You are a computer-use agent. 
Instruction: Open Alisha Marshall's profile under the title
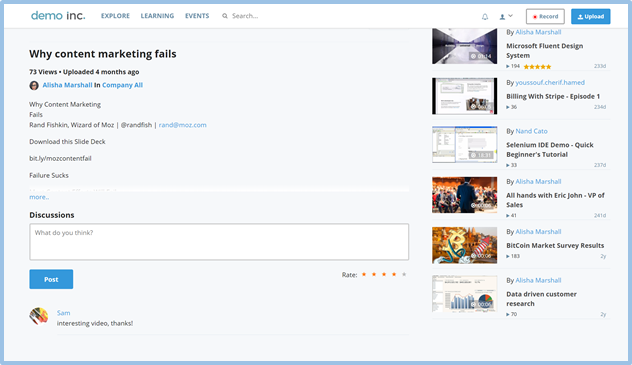click(67, 85)
